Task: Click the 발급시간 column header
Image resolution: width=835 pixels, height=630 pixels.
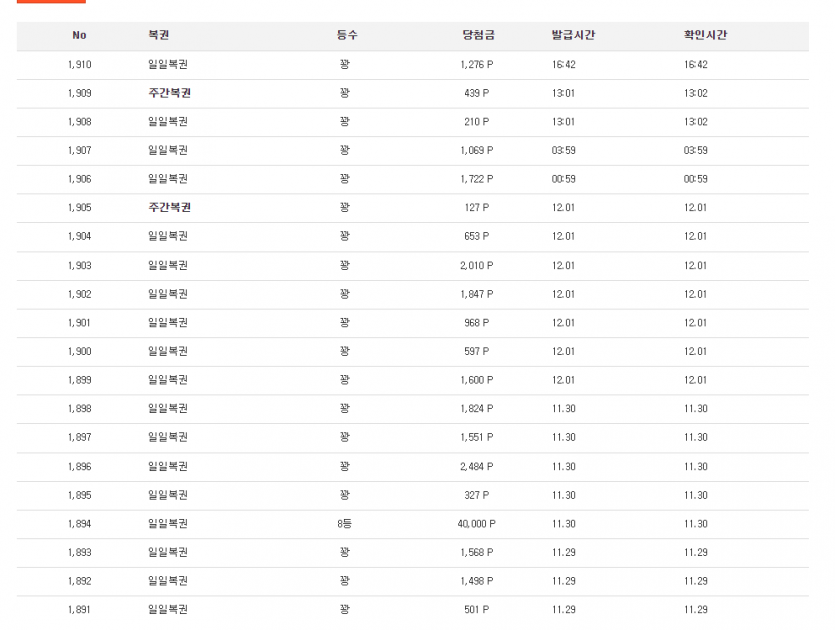Action: tap(573, 35)
